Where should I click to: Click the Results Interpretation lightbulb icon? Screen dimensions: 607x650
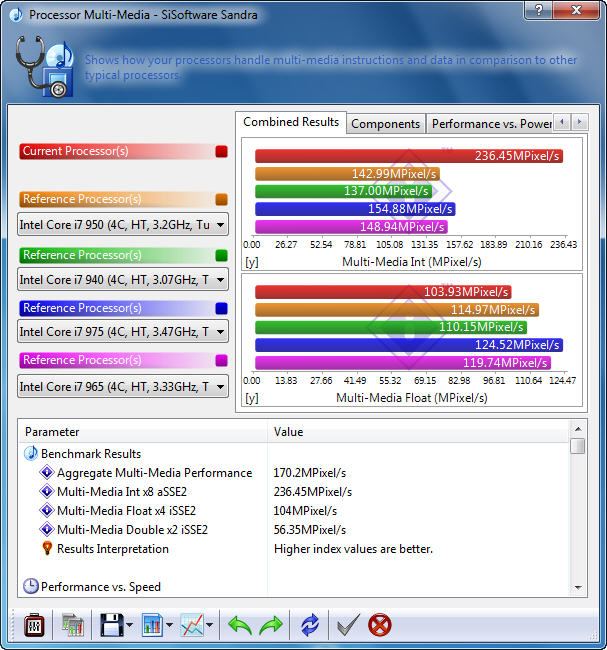coord(47,548)
